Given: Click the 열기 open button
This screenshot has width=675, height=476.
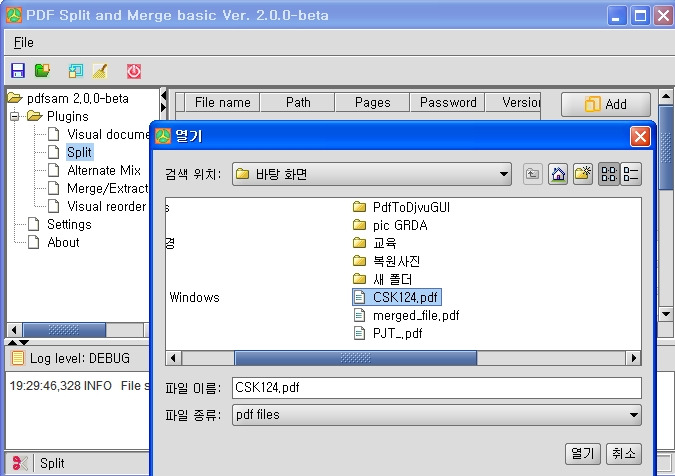Looking at the screenshot, I should (582, 454).
